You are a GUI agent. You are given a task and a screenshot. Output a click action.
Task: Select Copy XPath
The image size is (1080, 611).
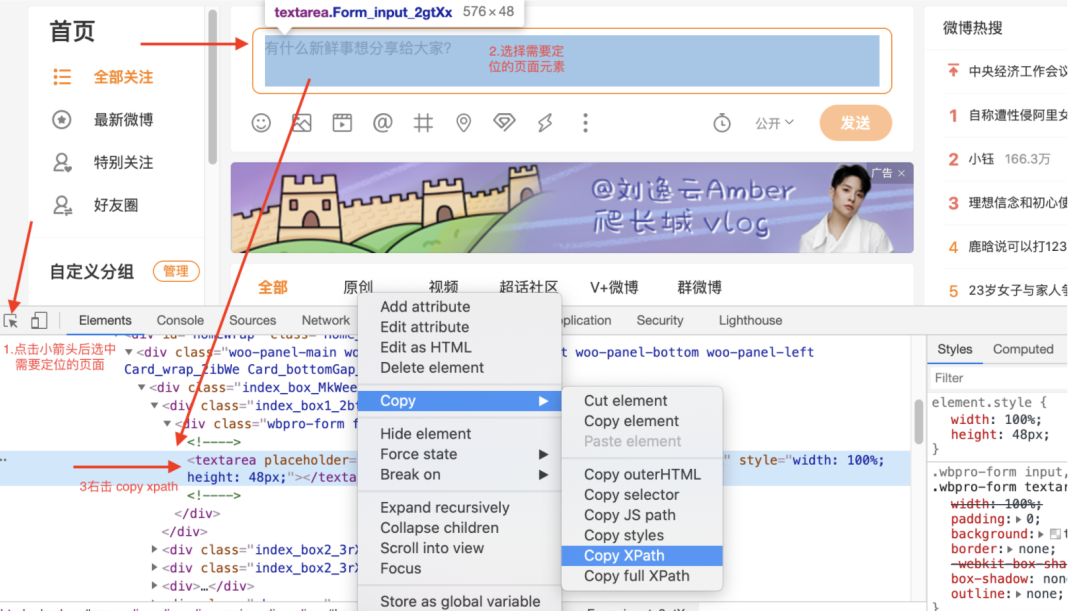point(642,556)
